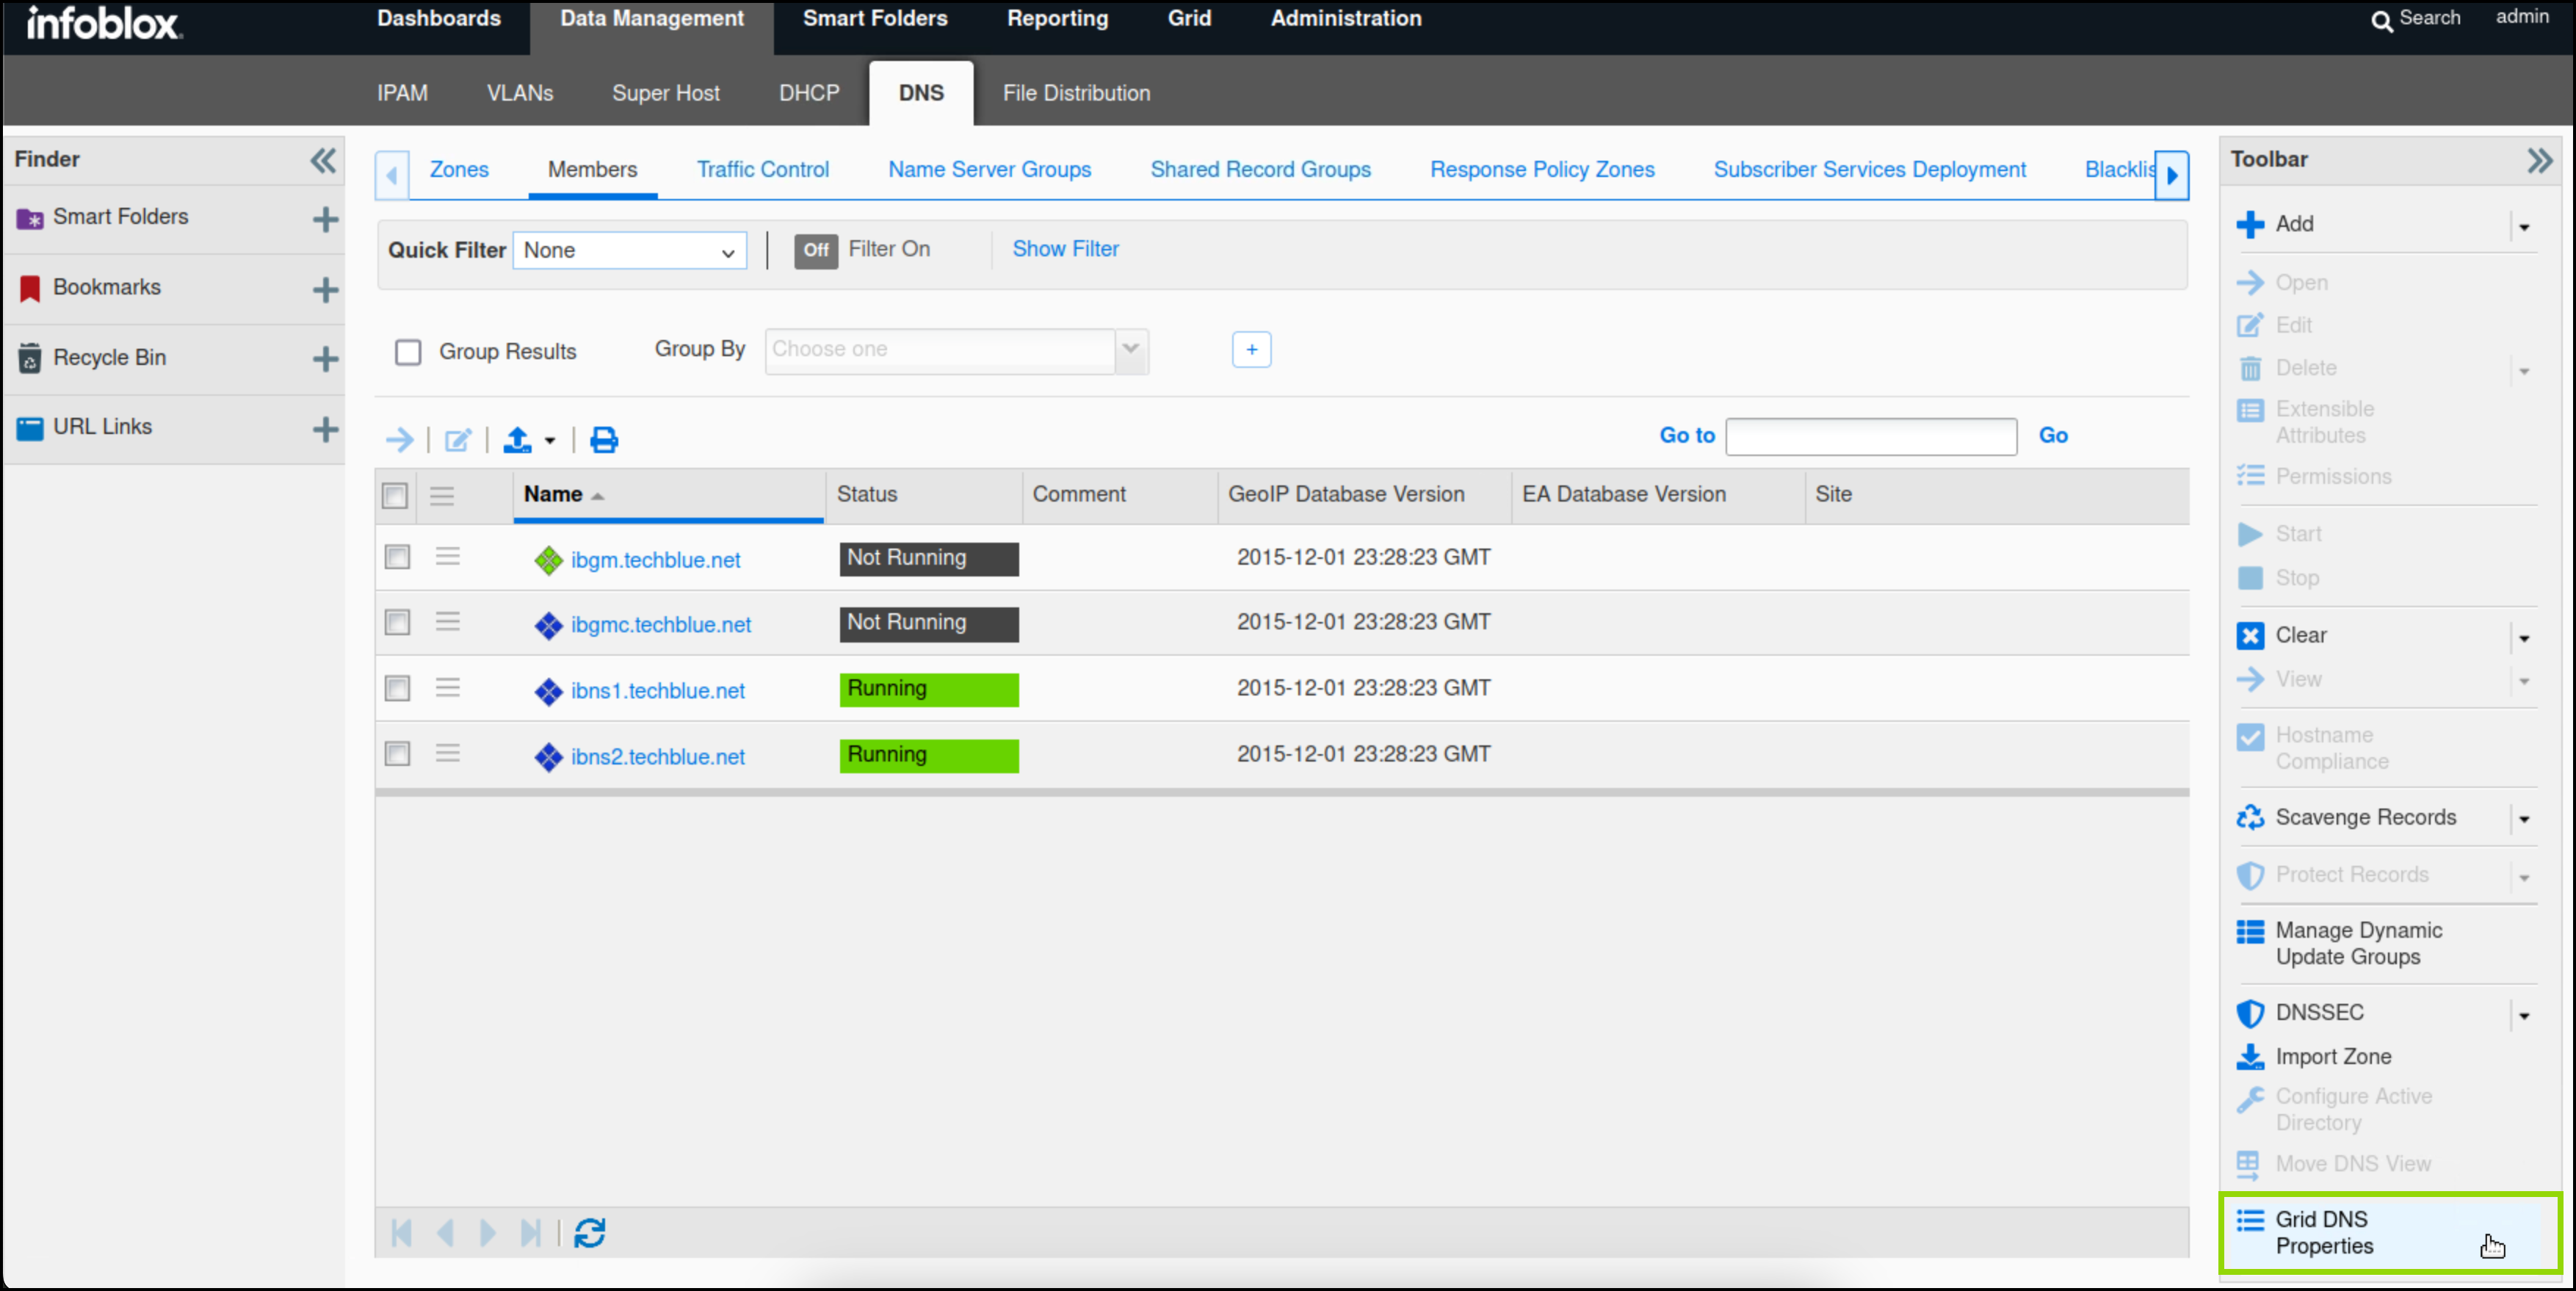Click the Go to input field

tap(1870, 437)
